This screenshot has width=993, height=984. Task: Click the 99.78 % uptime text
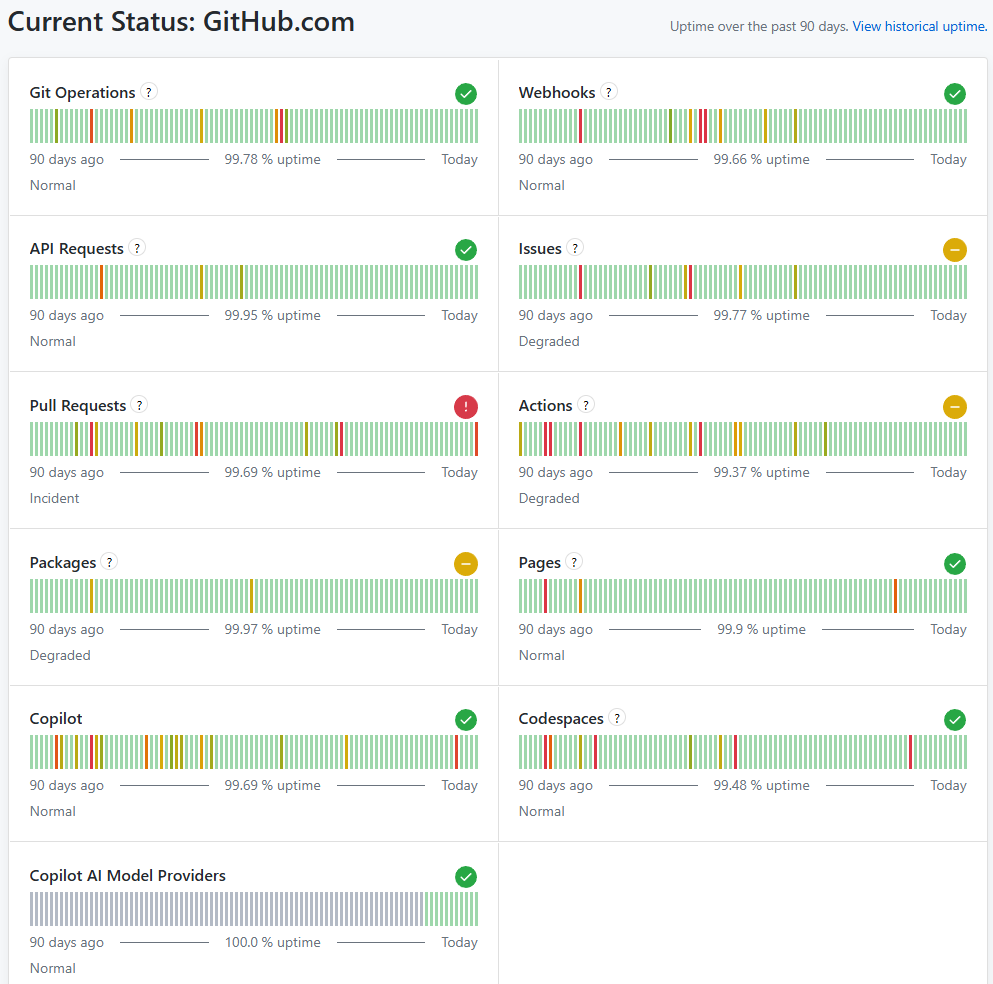(272, 160)
